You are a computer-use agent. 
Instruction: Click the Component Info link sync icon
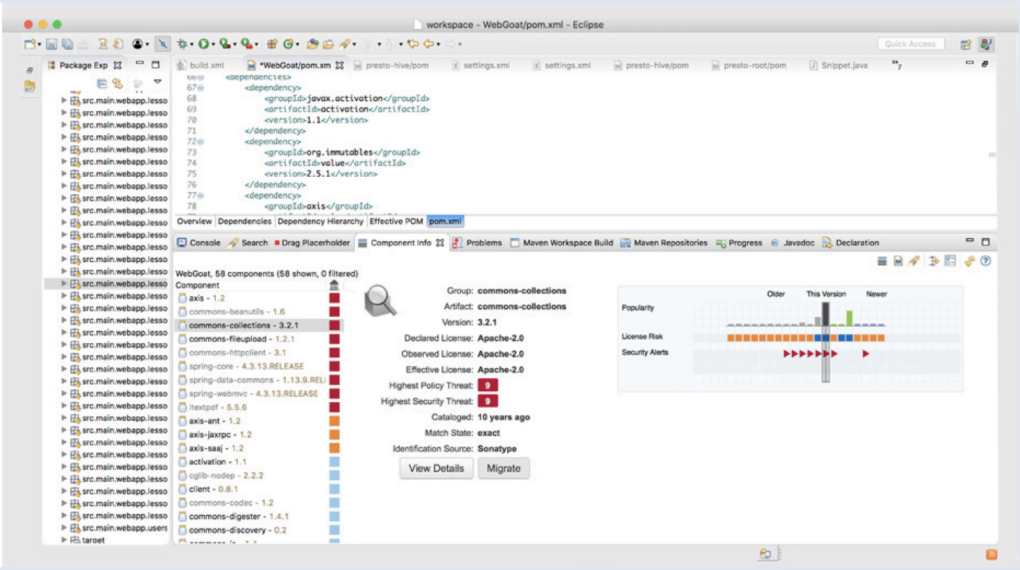pos(969,261)
